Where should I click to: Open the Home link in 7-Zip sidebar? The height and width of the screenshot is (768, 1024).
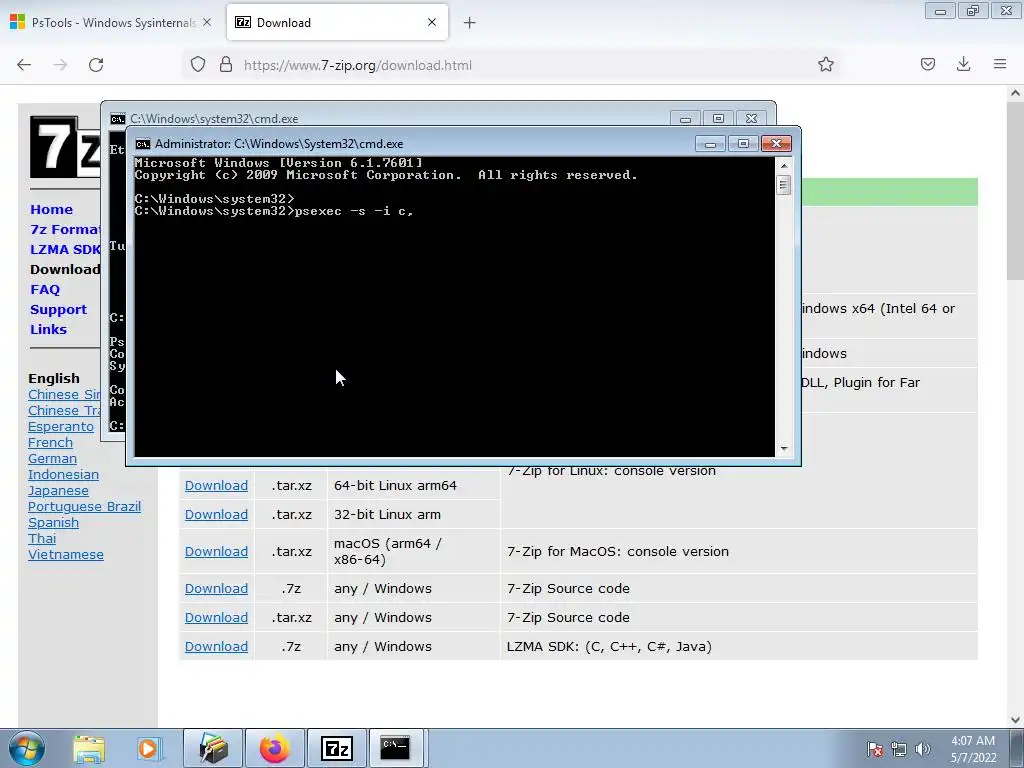pos(52,210)
